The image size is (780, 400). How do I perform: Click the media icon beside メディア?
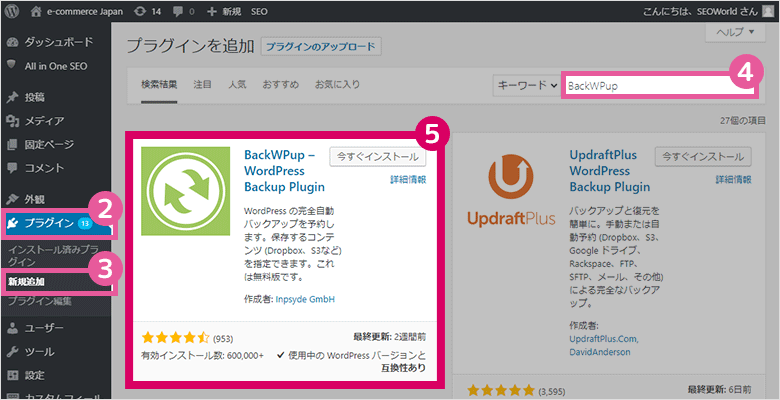tap(13, 121)
